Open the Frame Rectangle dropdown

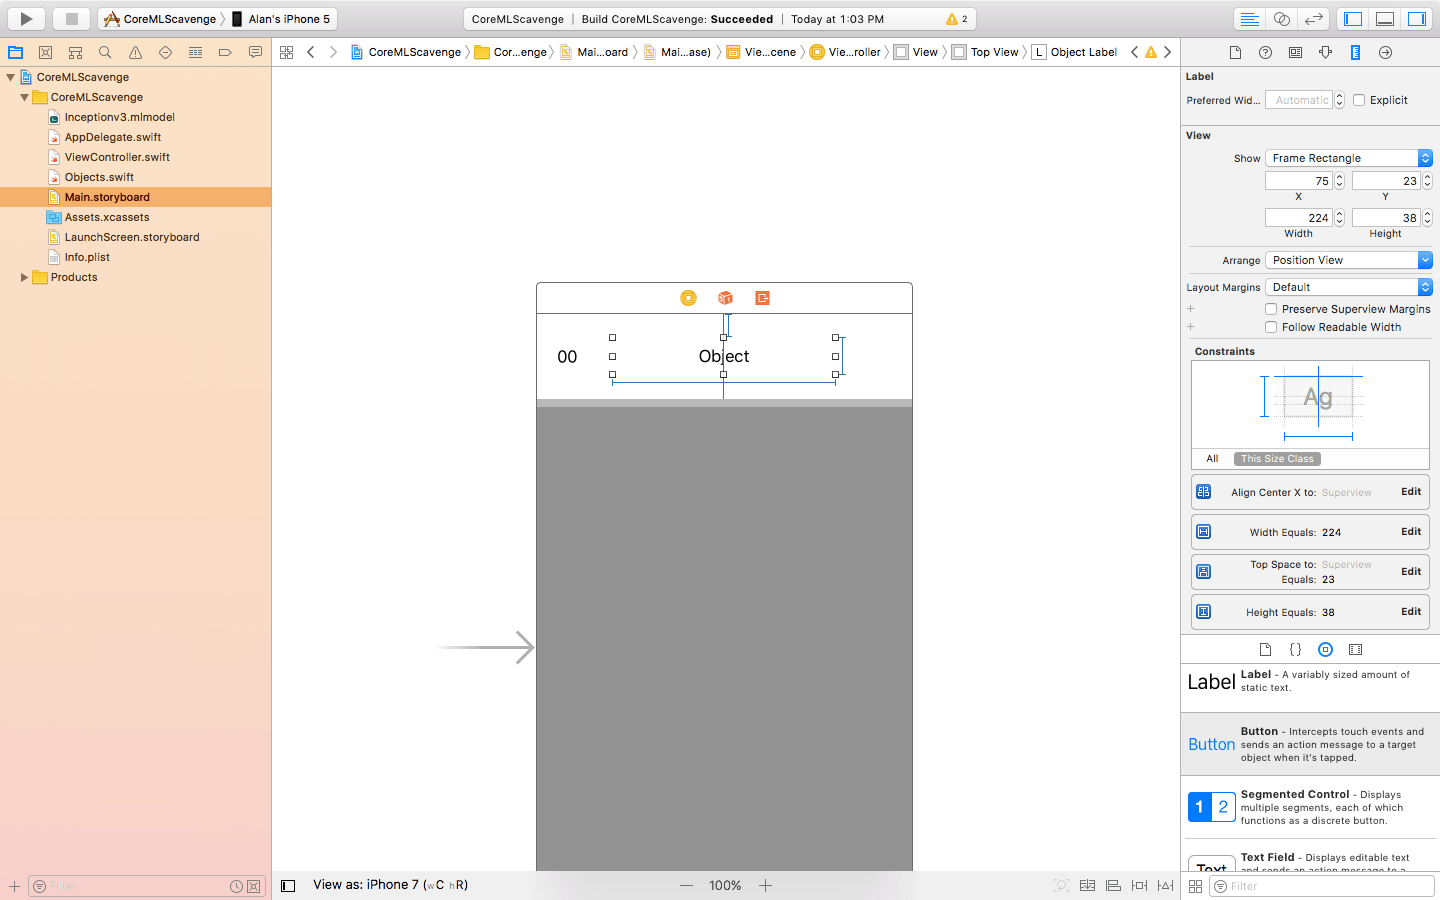pyautogui.click(x=1348, y=158)
